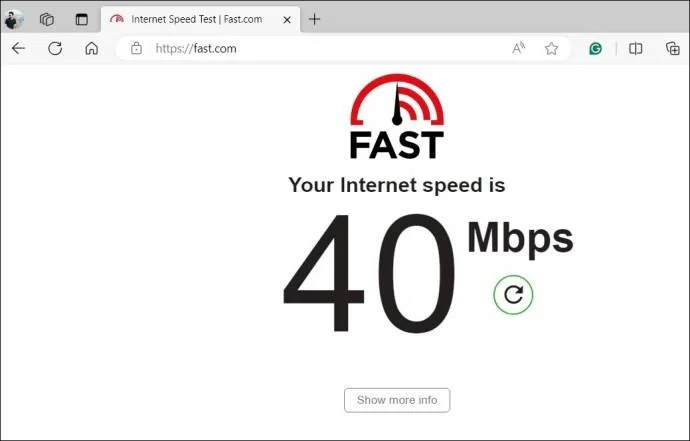This screenshot has width=690, height=441.
Task: Go back to previous page
Action: (18, 48)
